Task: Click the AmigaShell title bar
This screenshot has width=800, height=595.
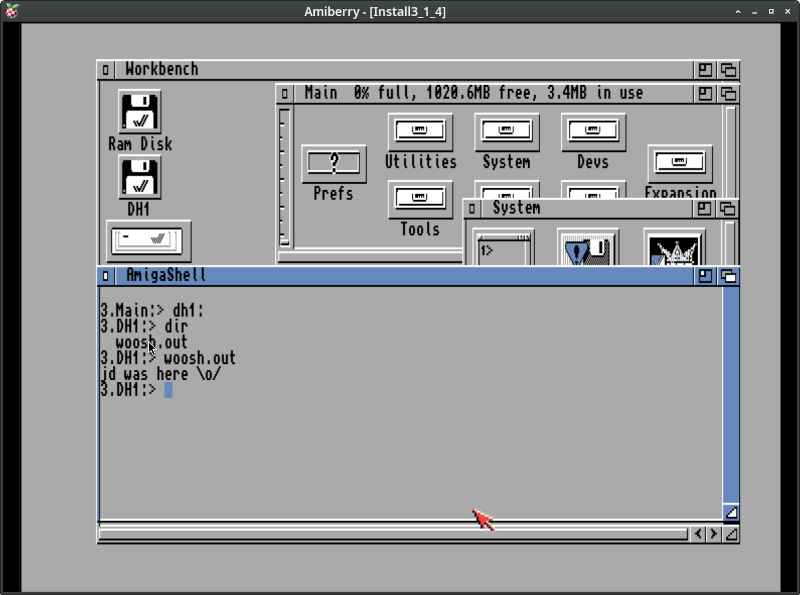Action: (x=403, y=276)
